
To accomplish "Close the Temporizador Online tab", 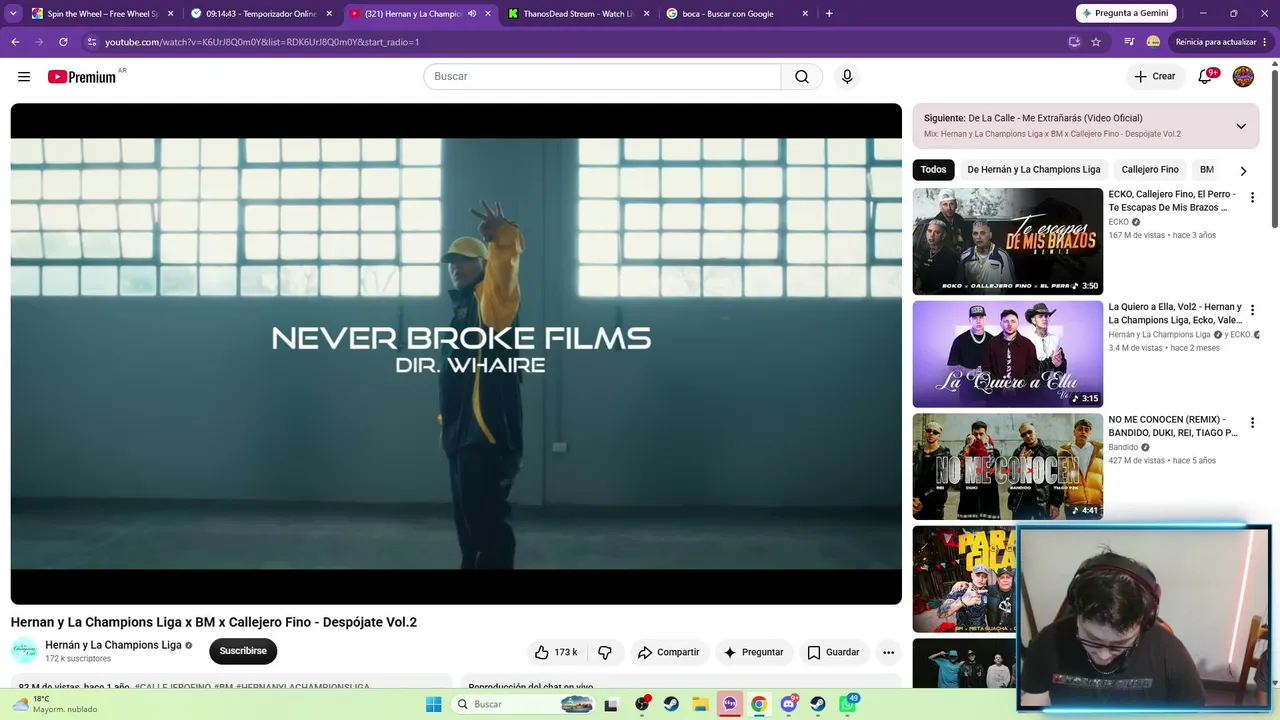I will (x=329, y=14).
